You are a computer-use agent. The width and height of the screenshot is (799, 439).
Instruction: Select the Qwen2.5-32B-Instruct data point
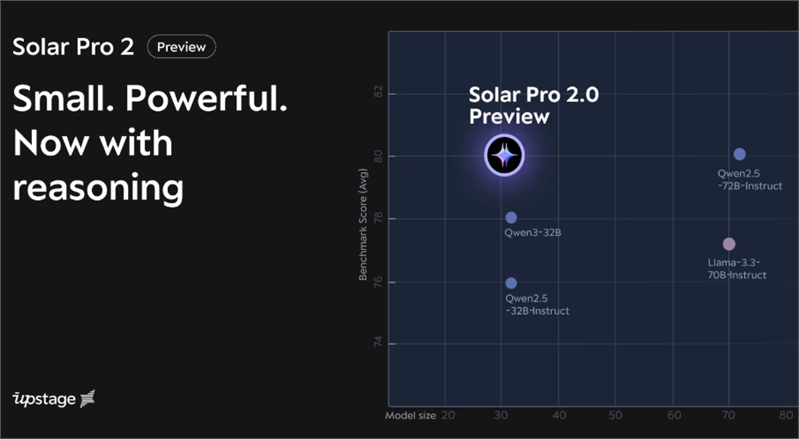pyautogui.click(x=511, y=283)
